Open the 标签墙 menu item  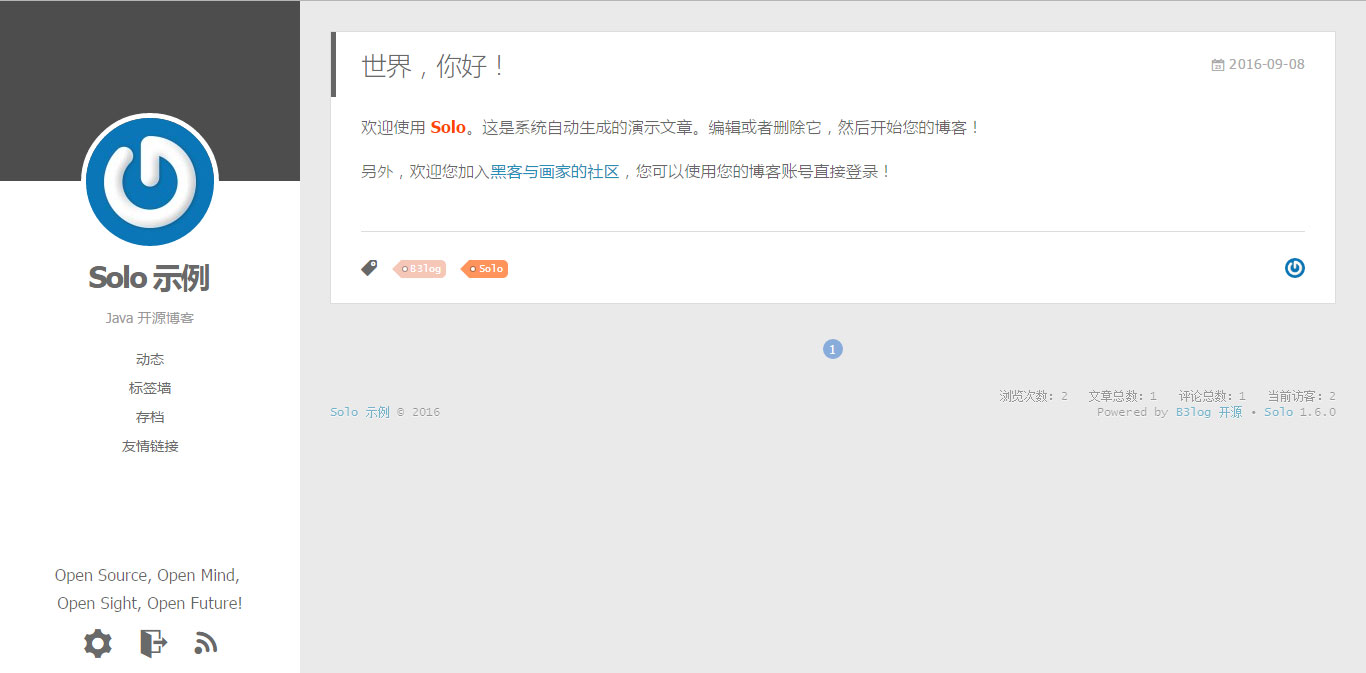(x=150, y=388)
